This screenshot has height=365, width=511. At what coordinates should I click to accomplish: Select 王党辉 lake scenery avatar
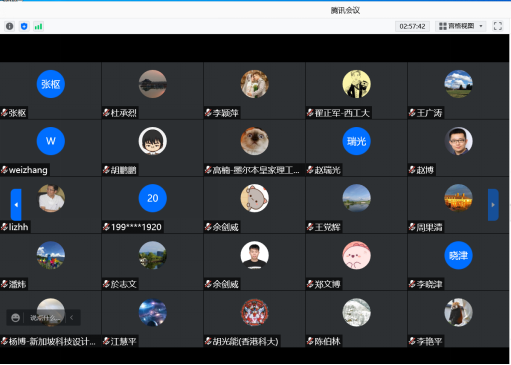pyautogui.click(x=357, y=198)
